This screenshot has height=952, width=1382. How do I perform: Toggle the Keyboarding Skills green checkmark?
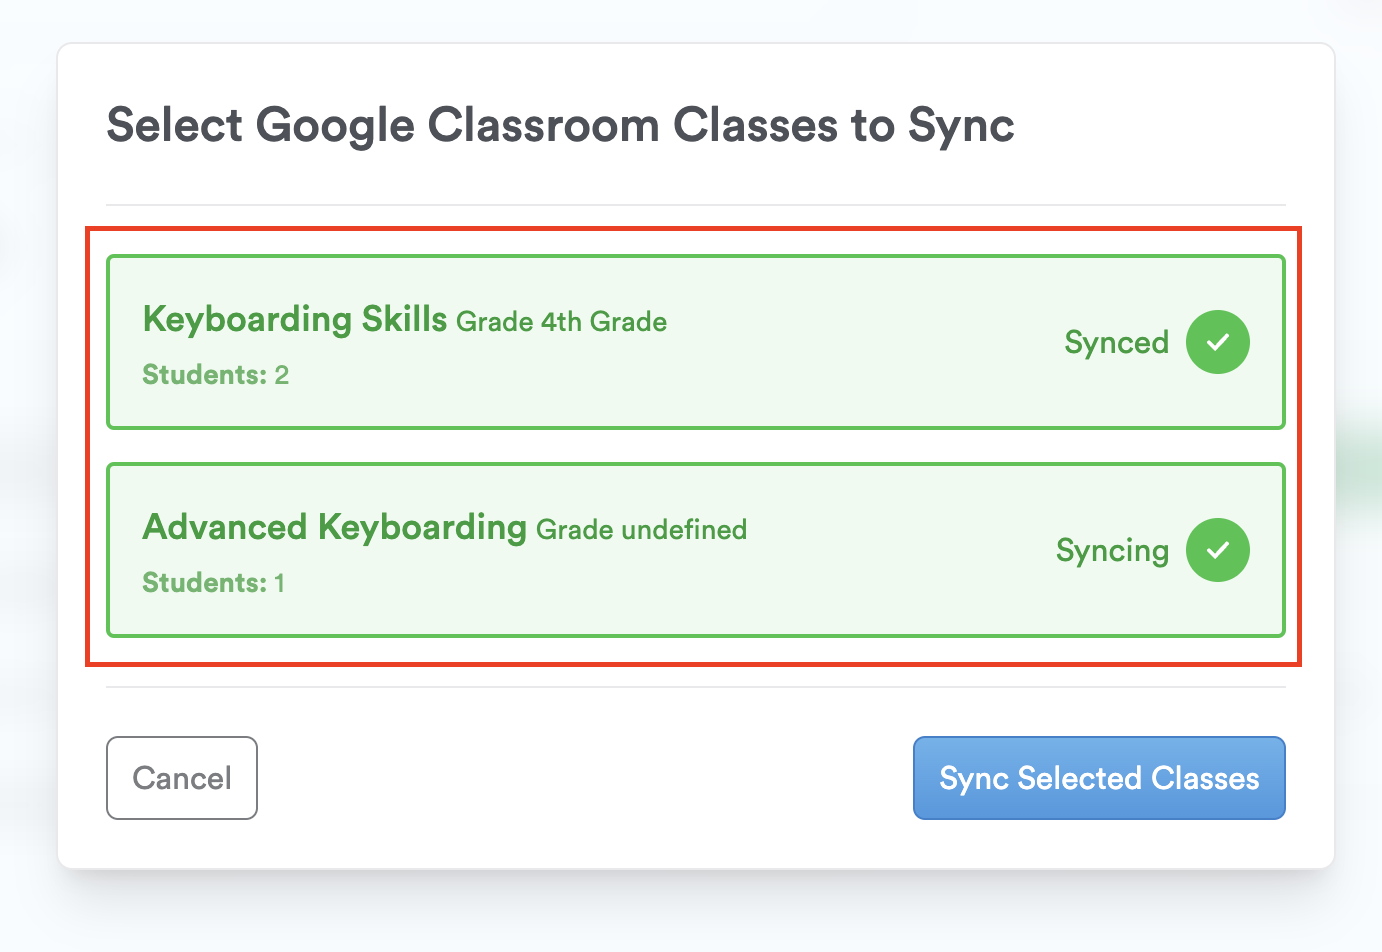coord(1217,342)
